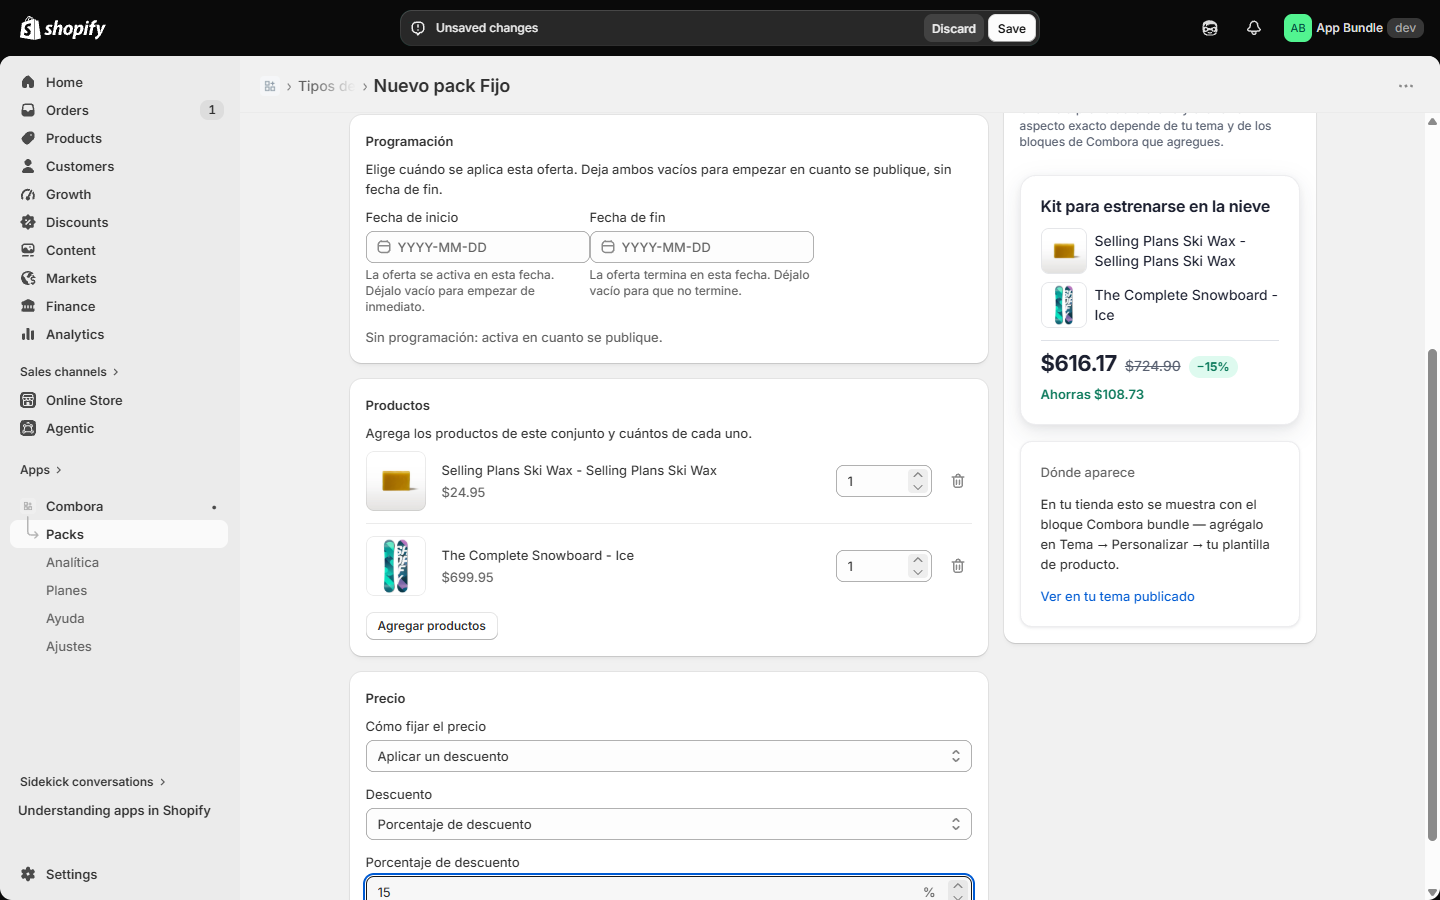Click the Discounts icon in sidebar

tap(28, 222)
